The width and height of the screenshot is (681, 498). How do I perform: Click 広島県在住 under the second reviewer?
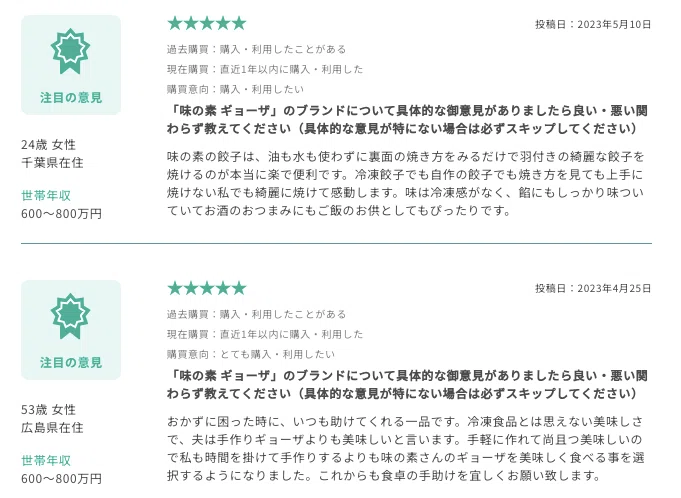point(52,428)
